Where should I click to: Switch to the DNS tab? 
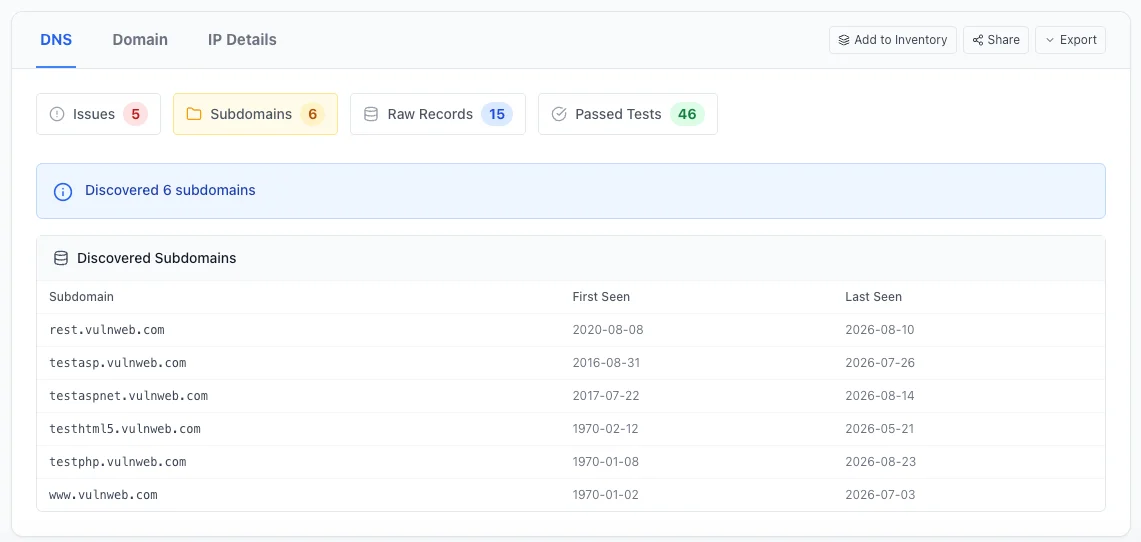(x=56, y=40)
